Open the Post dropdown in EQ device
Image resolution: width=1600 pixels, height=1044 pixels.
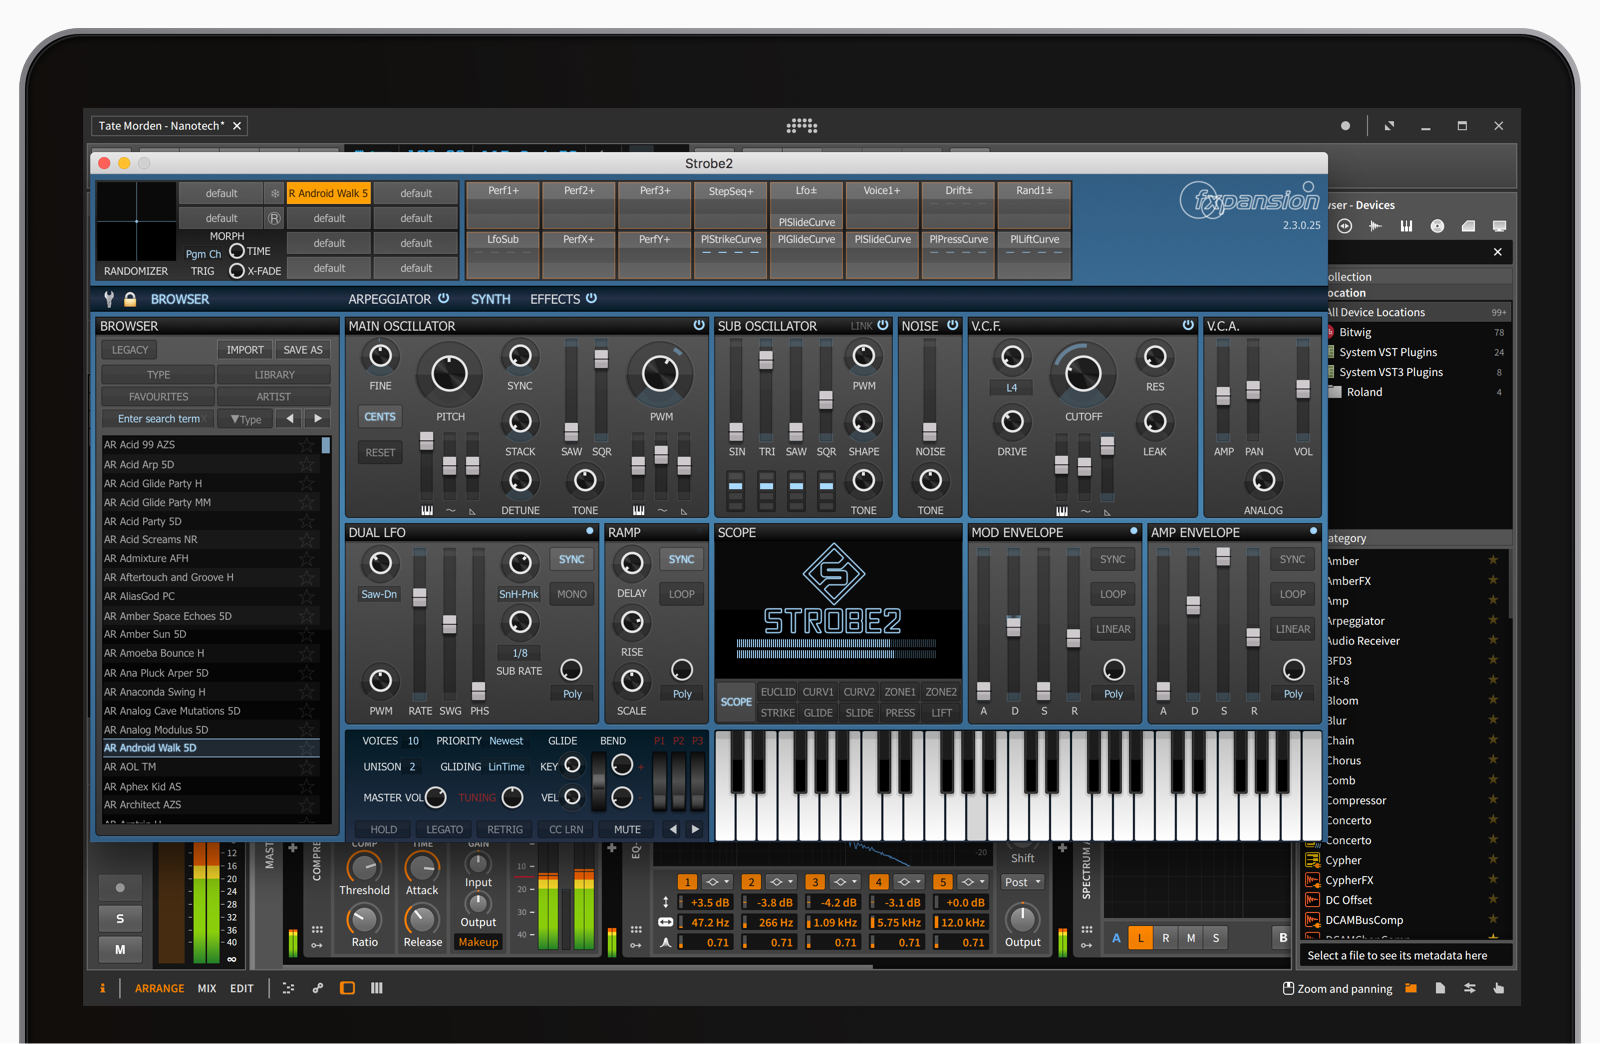(1023, 882)
